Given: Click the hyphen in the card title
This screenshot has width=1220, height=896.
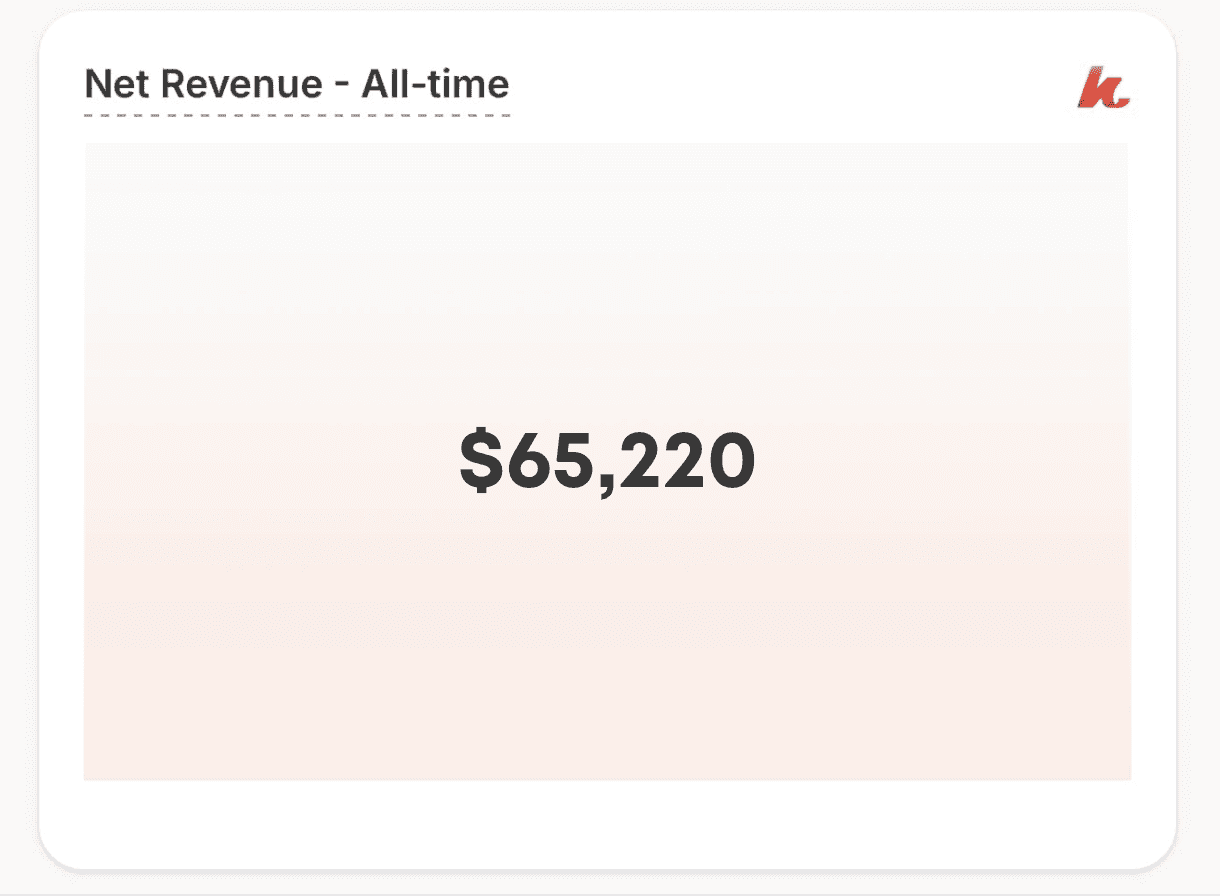Looking at the screenshot, I should (x=342, y=86).
